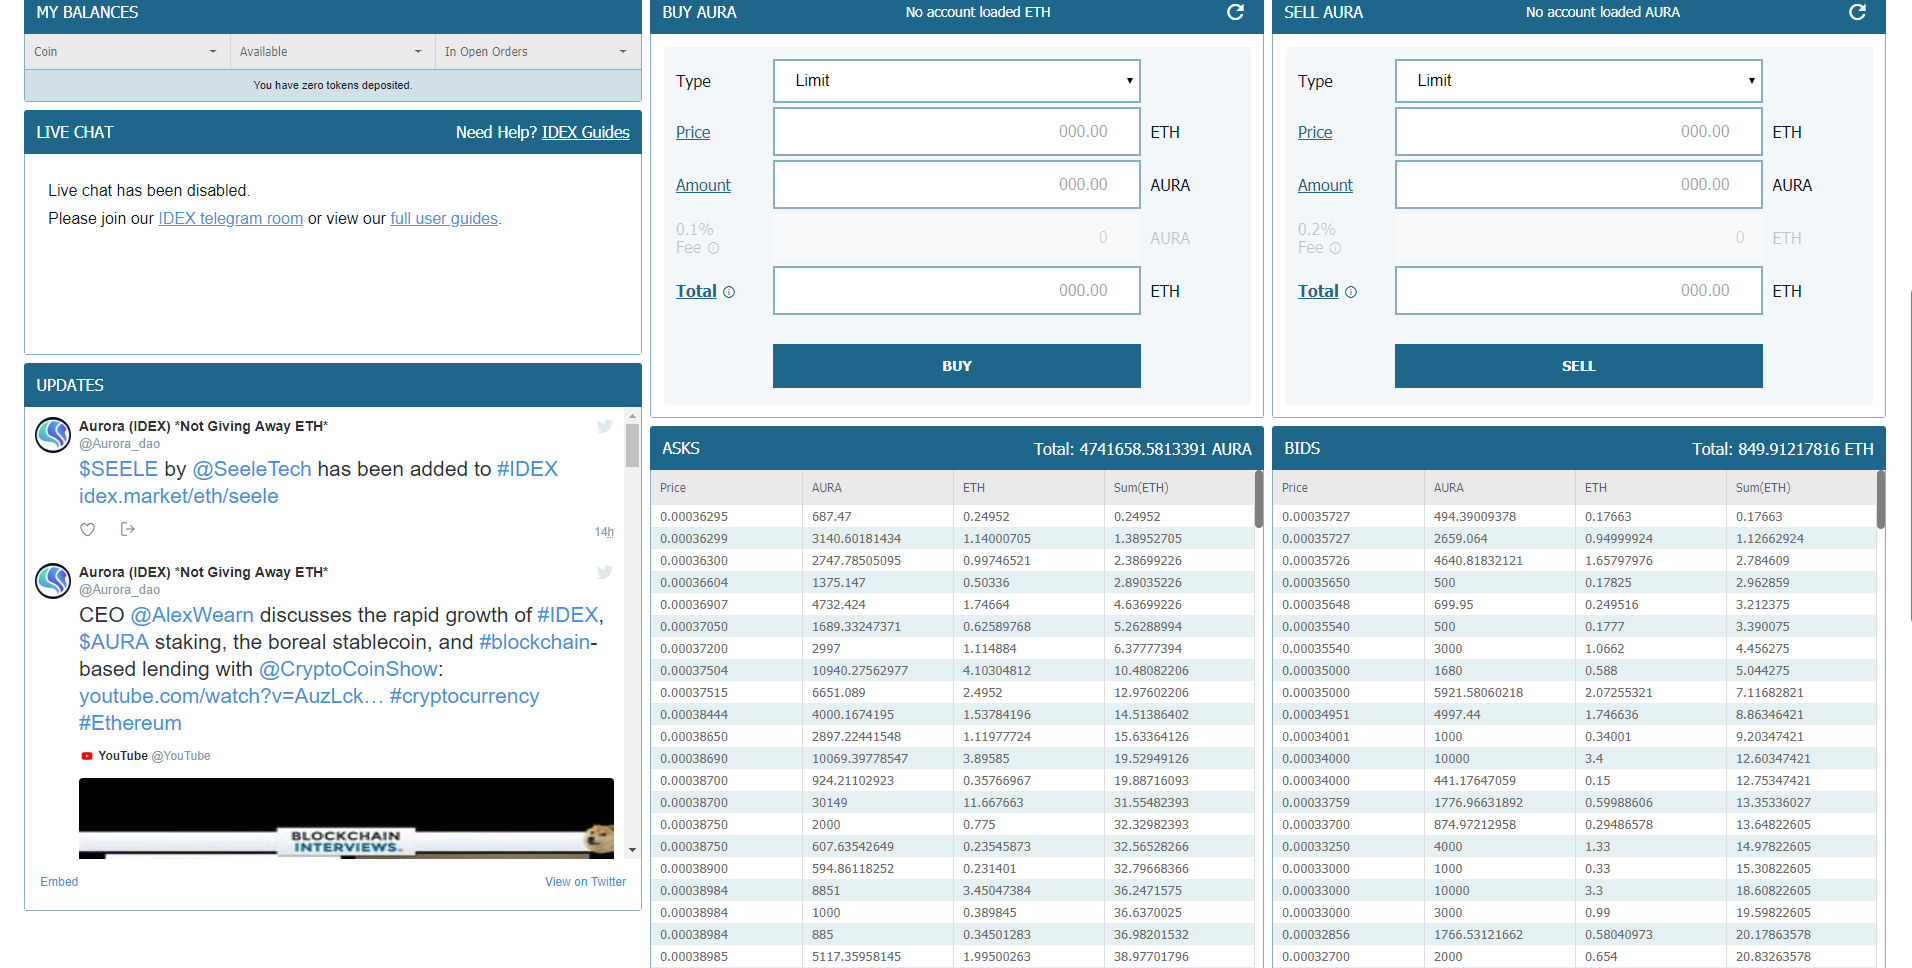Click the Price label in SELL AURA

[1315, 132]
